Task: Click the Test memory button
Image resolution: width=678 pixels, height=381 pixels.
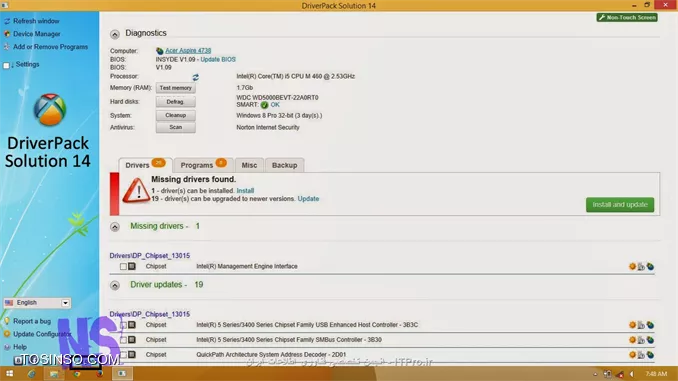Action: tap(176, 88)
